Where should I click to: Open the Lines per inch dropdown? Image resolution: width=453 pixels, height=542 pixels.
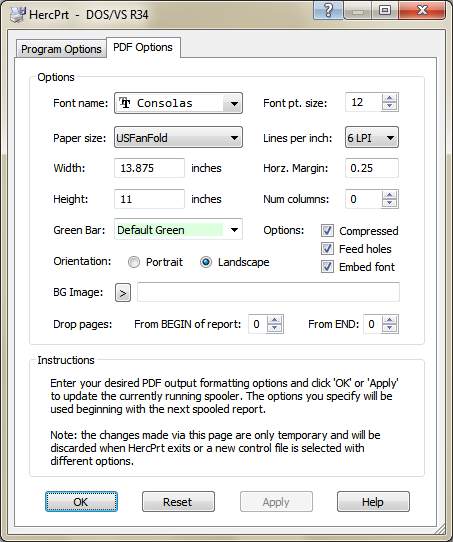coord(372,138)
